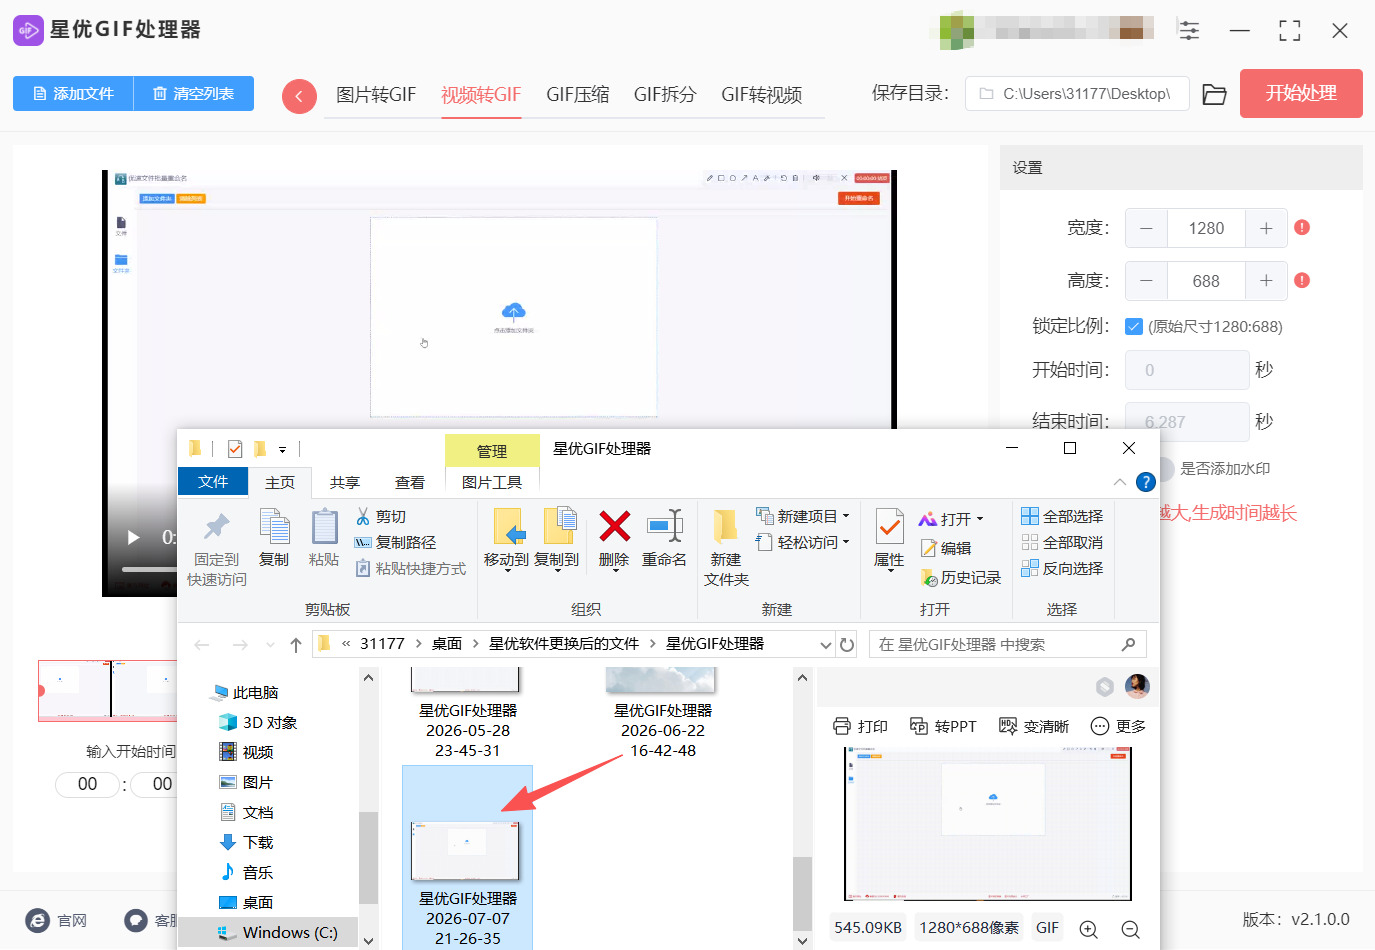Click Pin to Quick Access in Explorer ribbon

click(217, 549)
